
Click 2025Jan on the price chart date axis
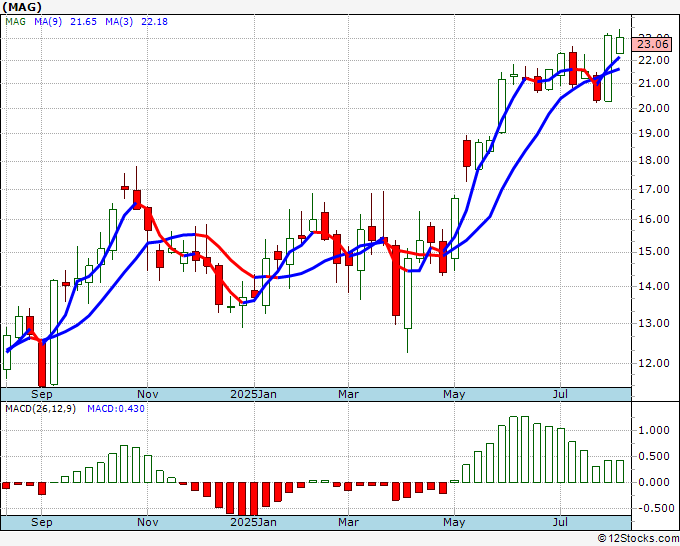(253, 394)
